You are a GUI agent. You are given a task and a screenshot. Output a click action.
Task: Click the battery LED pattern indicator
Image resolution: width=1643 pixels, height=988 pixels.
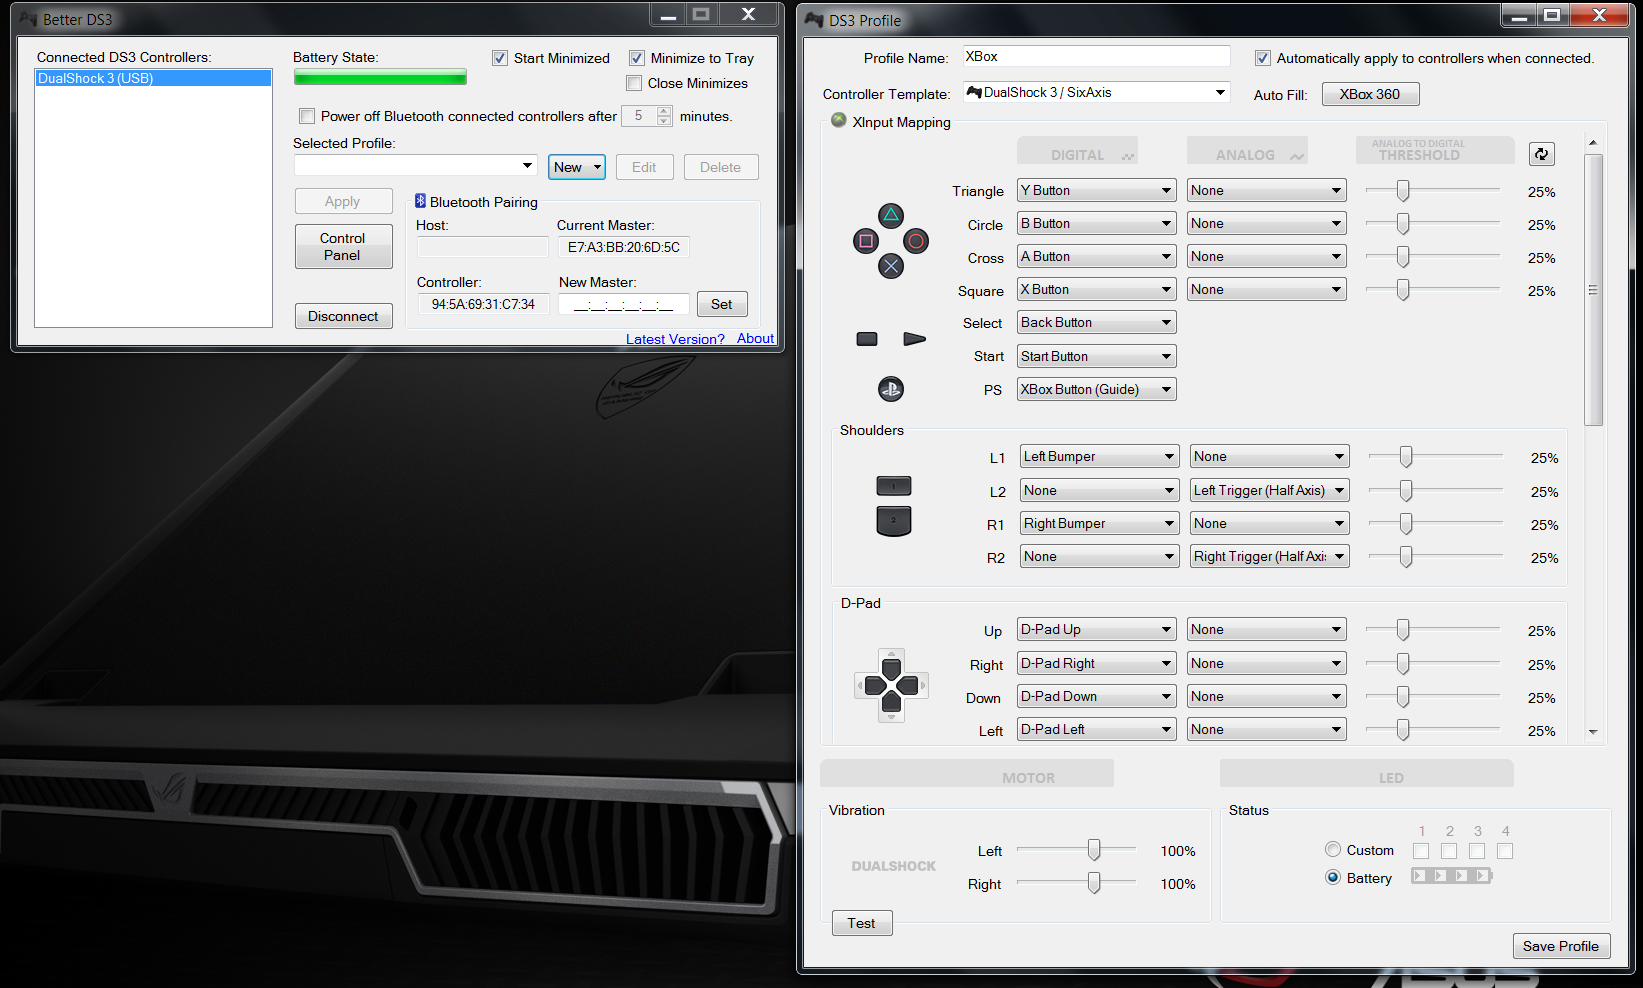point(1451,876)
